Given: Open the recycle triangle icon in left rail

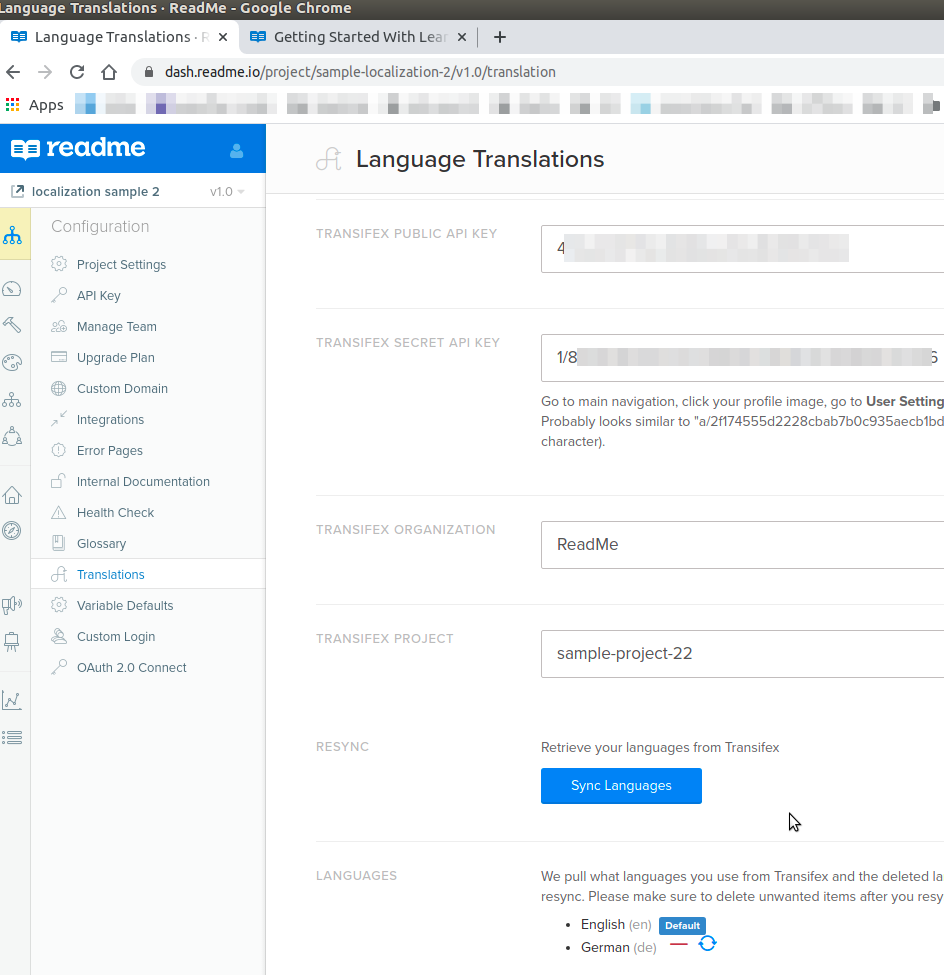Looking at the screenshot, I should click(x=12, y=437).
